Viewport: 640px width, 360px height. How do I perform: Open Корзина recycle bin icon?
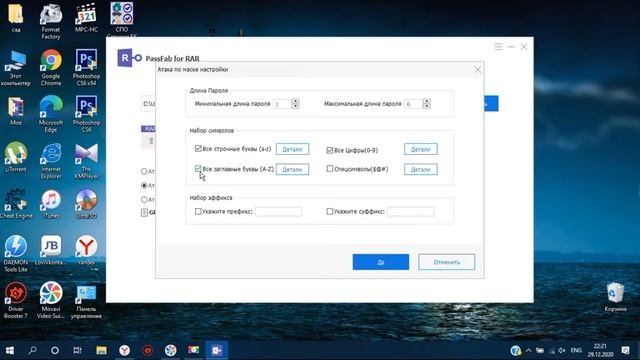615,297
